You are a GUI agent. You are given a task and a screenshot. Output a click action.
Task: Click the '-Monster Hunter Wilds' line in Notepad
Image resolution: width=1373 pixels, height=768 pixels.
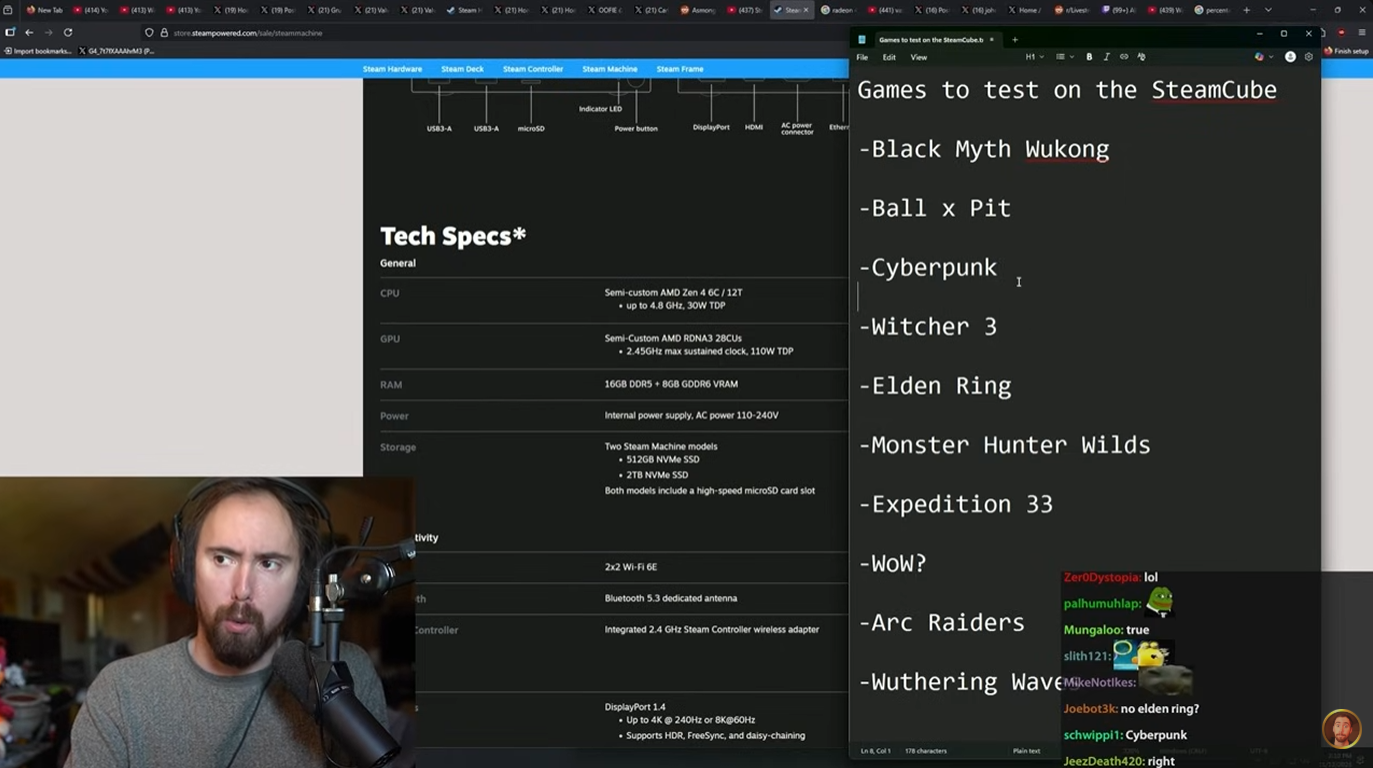1005,444
